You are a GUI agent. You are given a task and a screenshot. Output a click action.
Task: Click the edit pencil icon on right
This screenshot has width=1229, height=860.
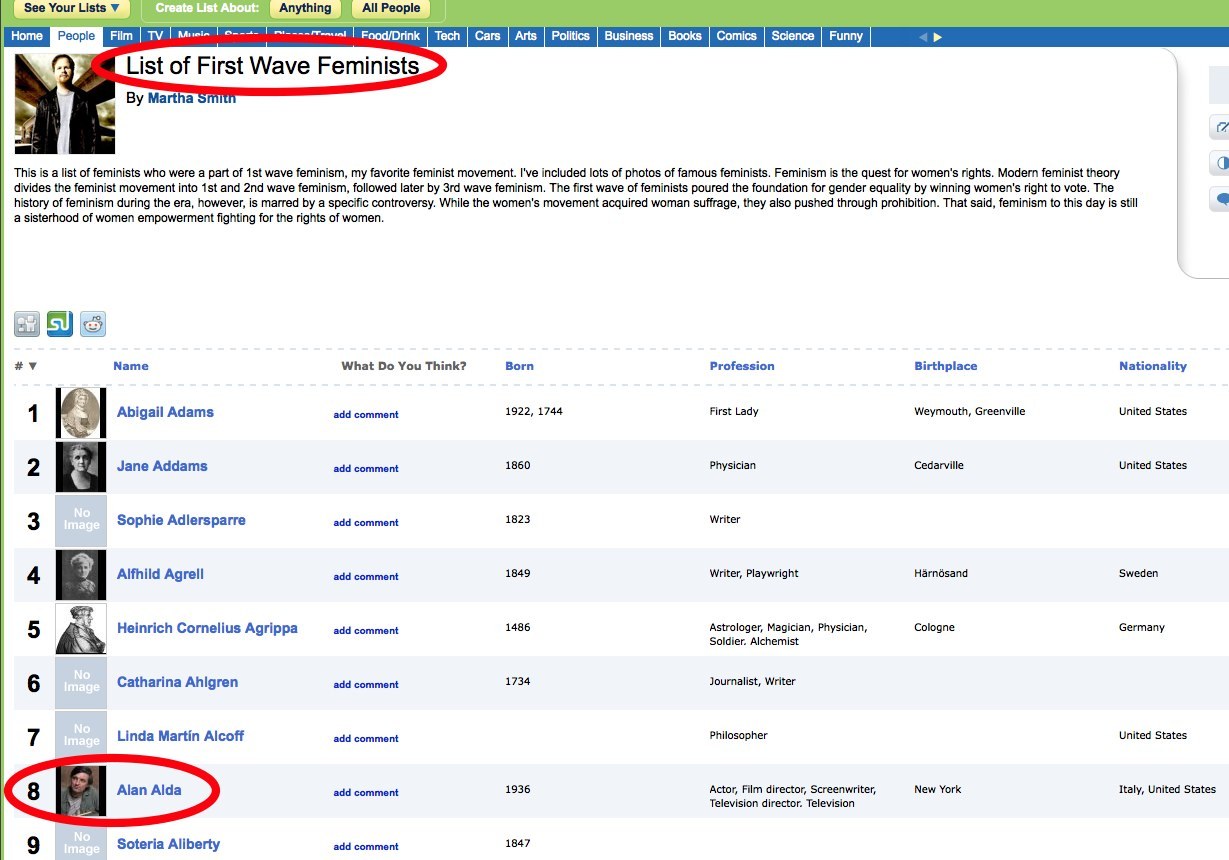click(1221, 128)
